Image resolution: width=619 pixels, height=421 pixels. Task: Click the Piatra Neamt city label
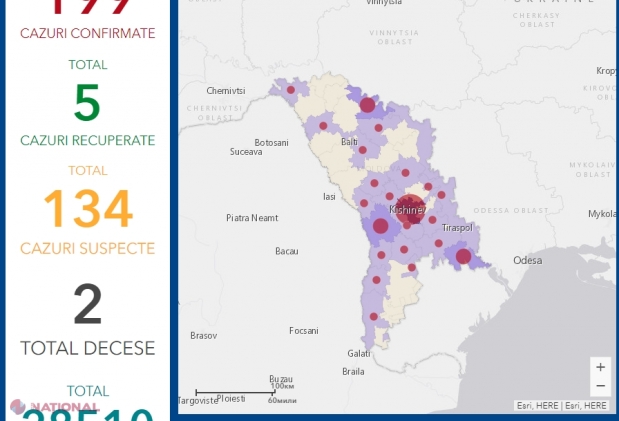(252, 218)
